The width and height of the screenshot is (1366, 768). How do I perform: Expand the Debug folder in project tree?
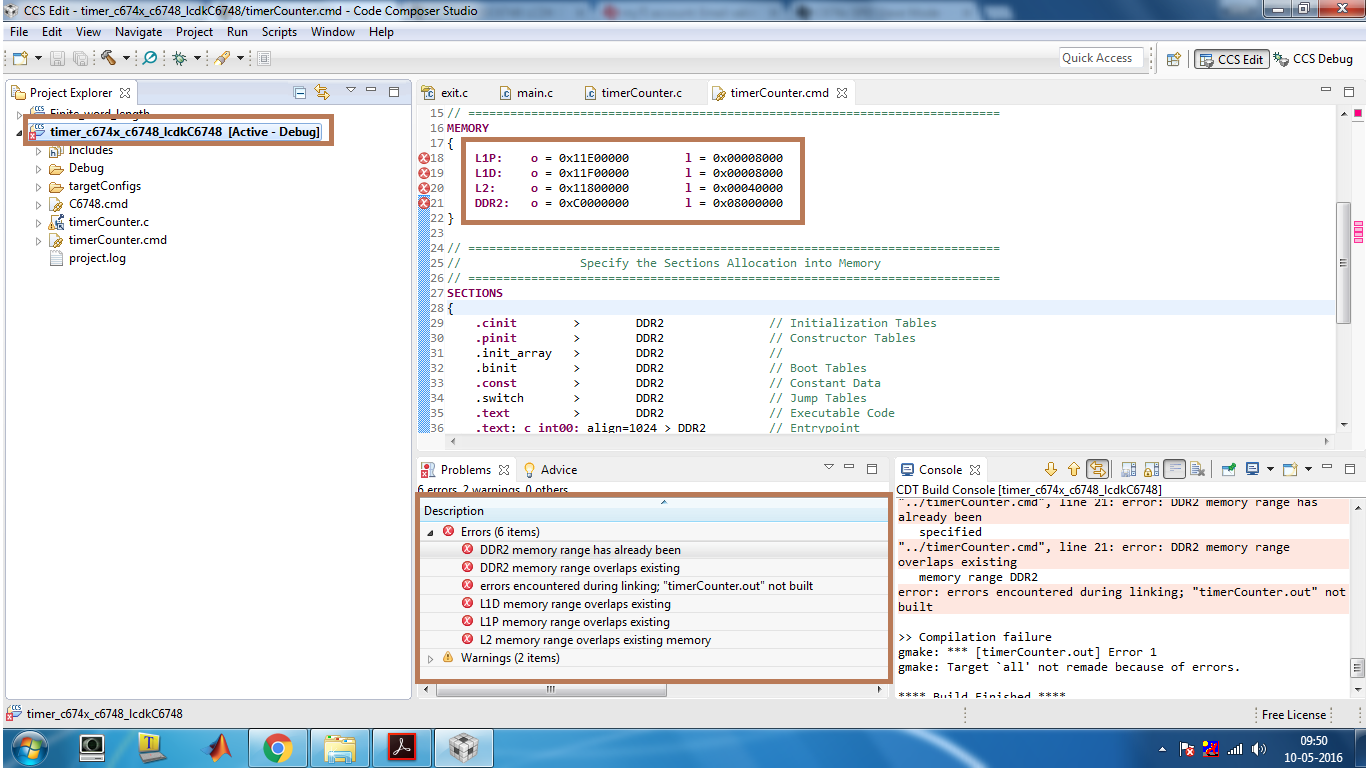click(39, 169)
